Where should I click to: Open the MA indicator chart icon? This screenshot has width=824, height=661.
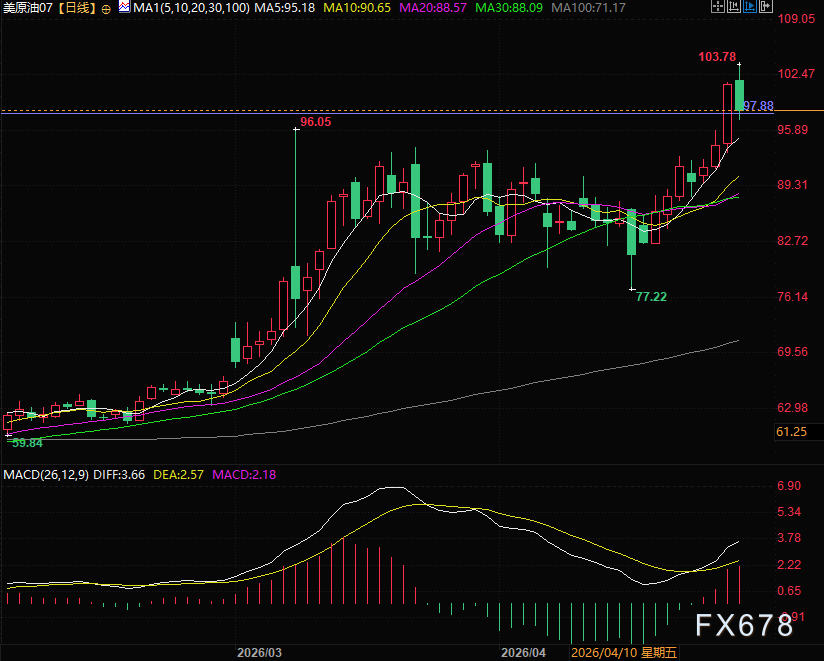click(x=125, y=7)
